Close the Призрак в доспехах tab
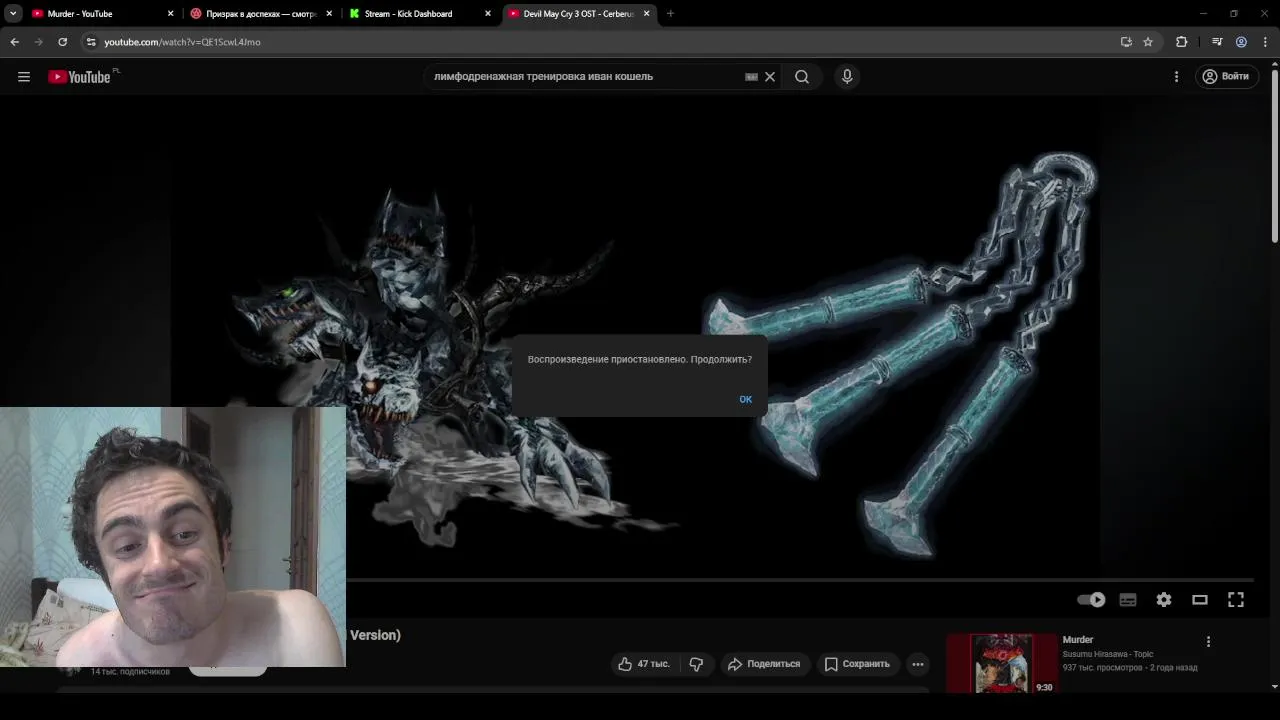The width and height of the screenshot is (1280, 720). tap(329, 14)
